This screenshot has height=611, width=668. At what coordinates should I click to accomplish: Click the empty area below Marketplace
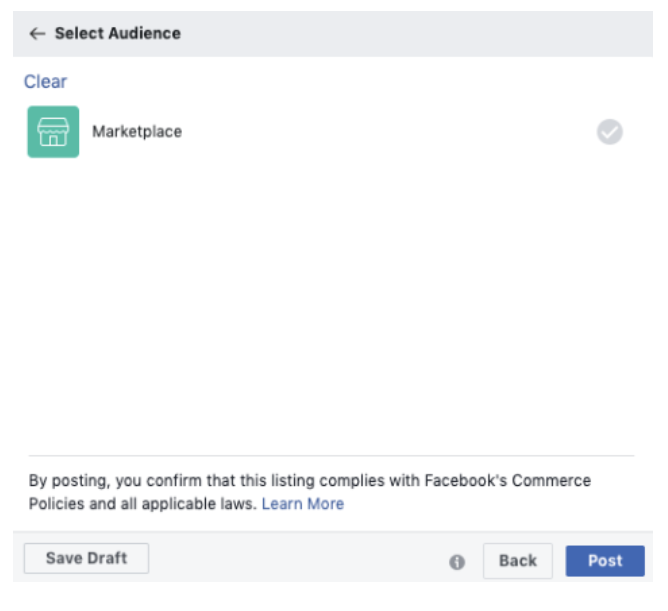(330, 300)
